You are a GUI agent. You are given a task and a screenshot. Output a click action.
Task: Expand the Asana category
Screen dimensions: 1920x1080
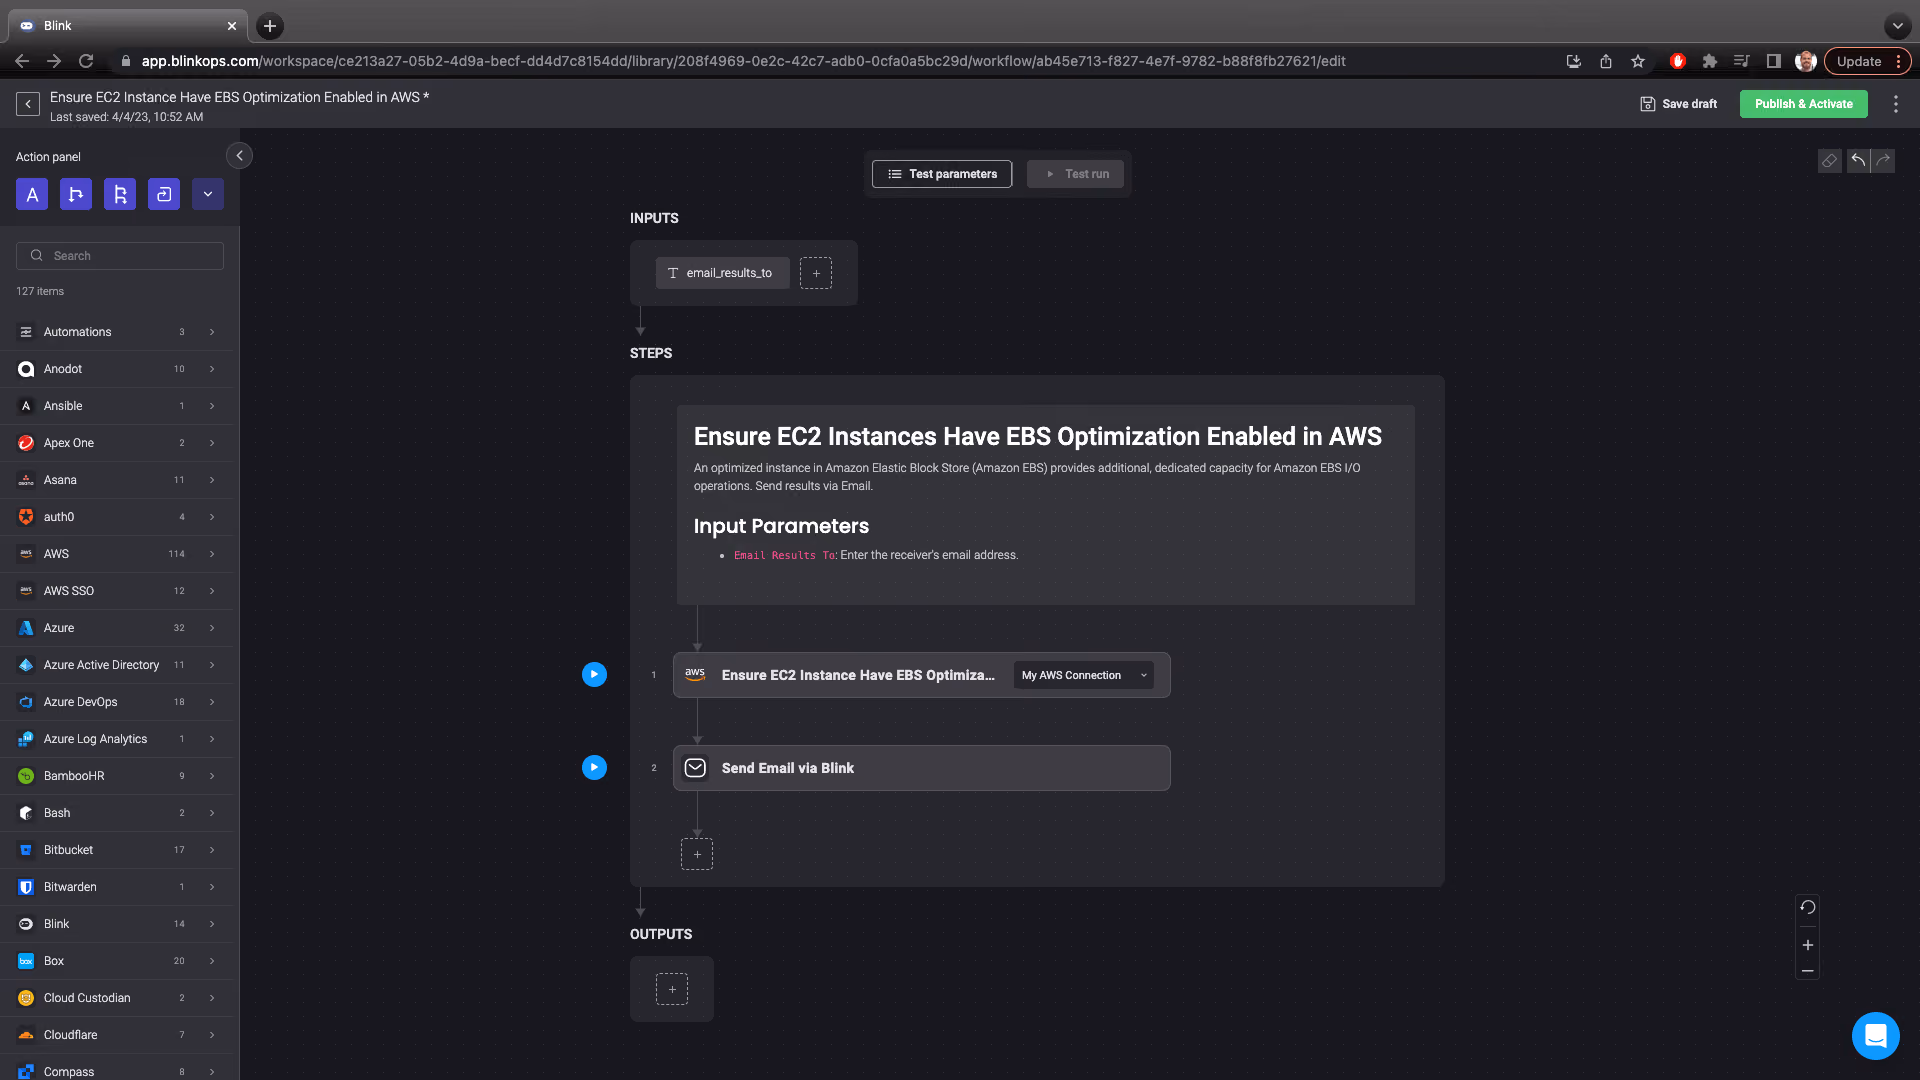click(x=116, y=480)
